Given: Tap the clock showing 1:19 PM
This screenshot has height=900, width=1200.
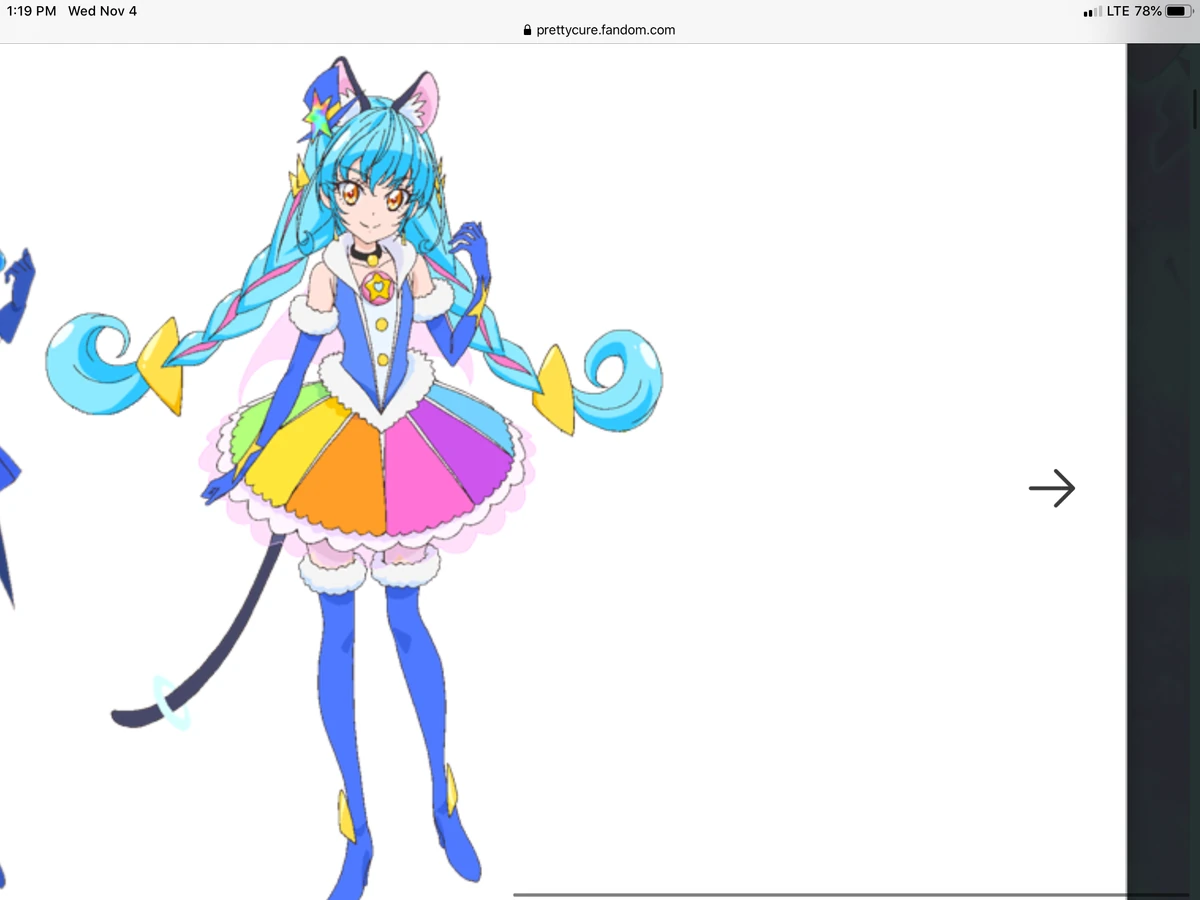Looking at the screenshot, I should coord(30,11).
